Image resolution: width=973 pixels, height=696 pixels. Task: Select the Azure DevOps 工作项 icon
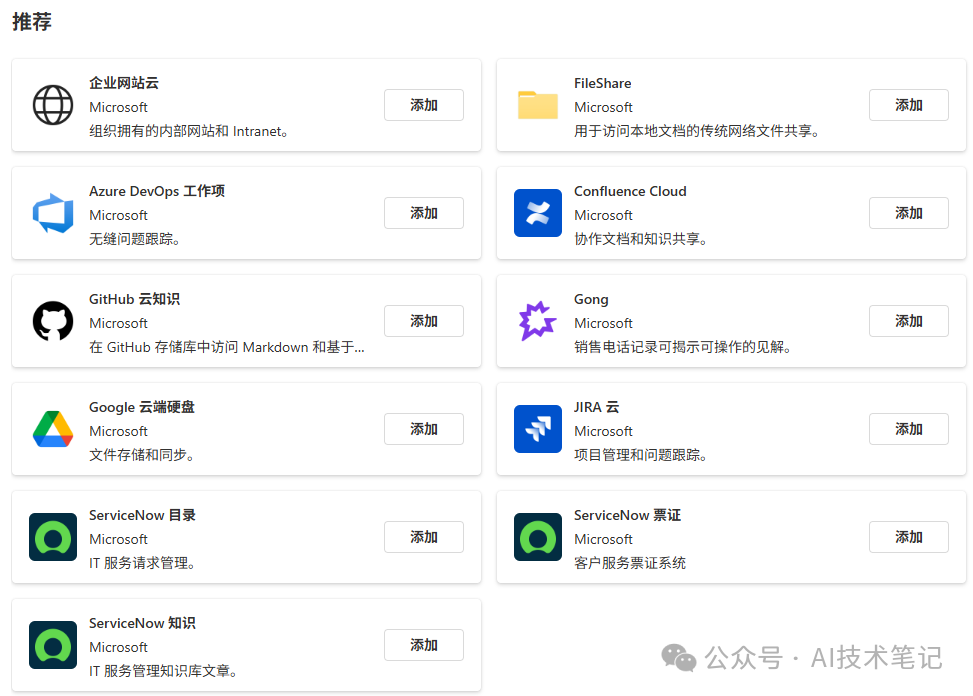point(53,213)
